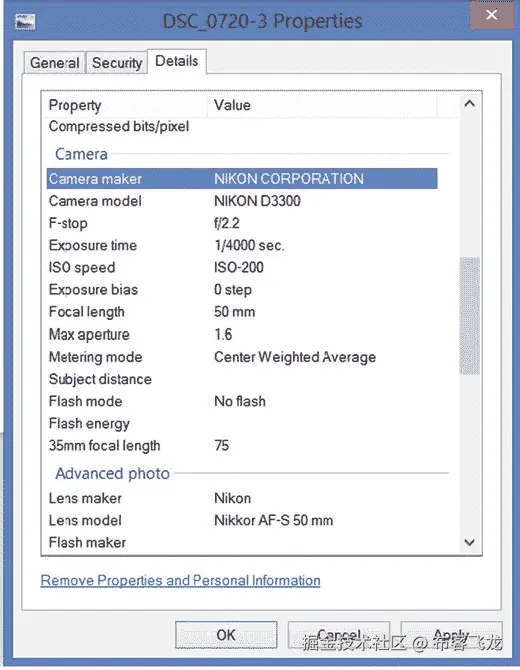
Task: Click the 1/4000 sec. value
Action: [x=249, y=245]
